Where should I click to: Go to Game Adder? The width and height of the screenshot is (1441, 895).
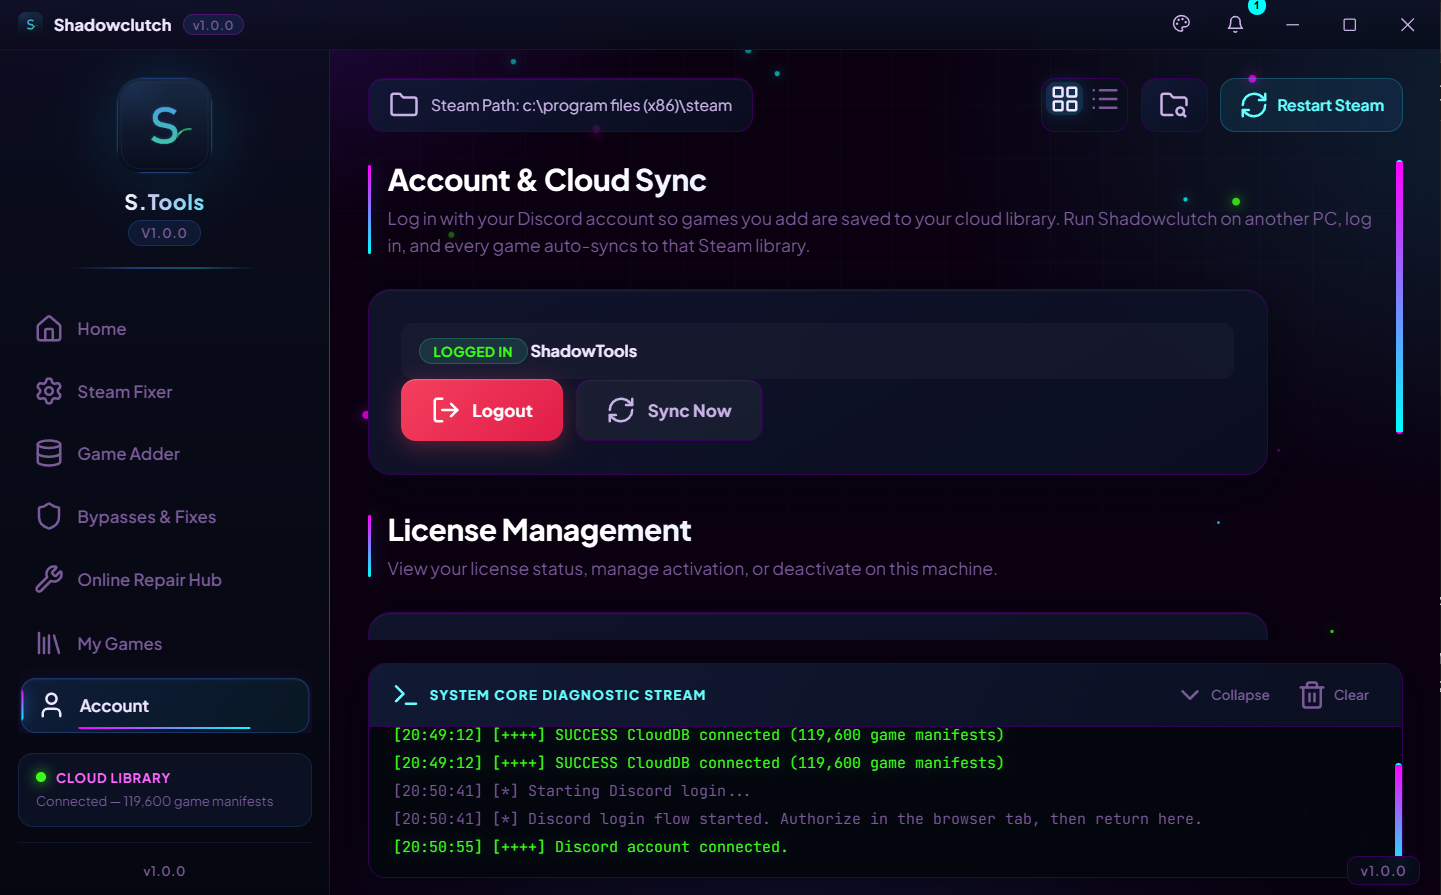click(x=165, y=454)
